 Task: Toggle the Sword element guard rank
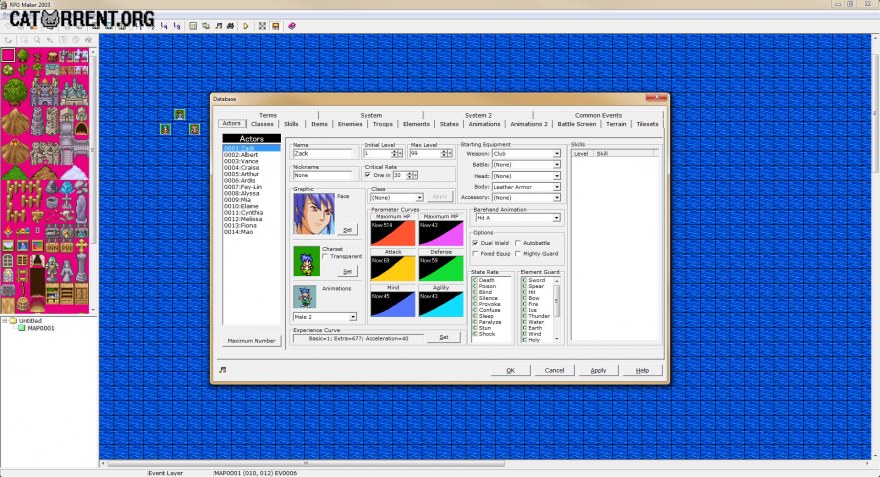(x=524, y=280)
